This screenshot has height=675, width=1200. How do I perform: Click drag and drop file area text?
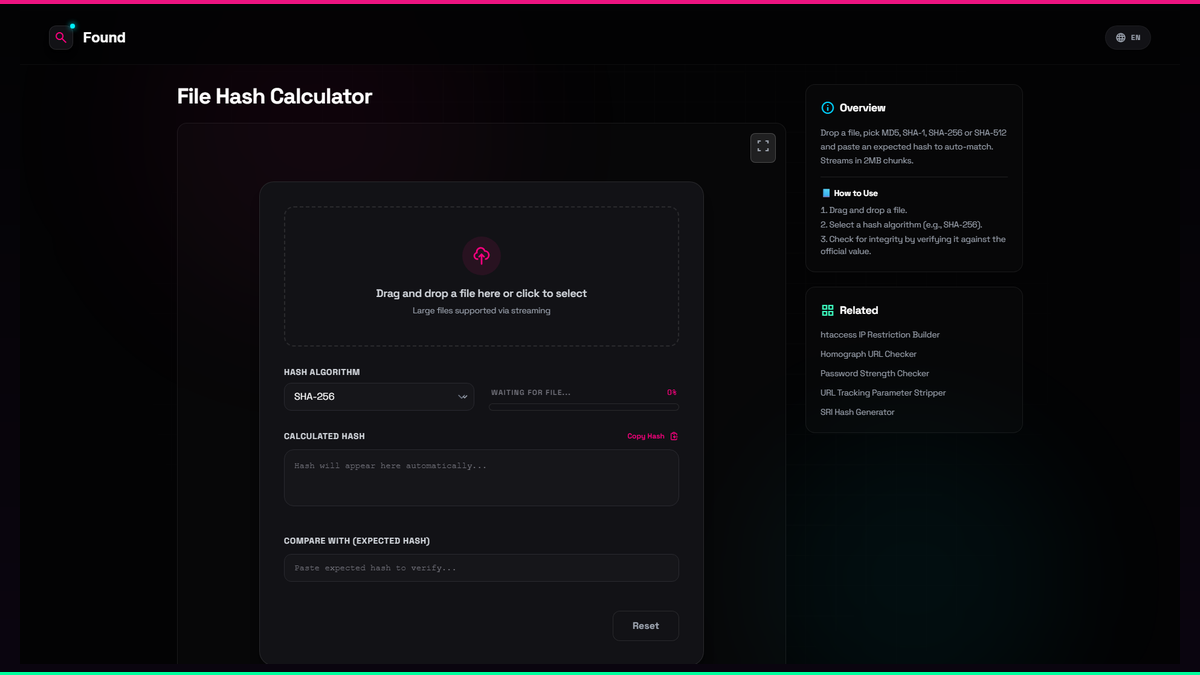pos(481,294)
